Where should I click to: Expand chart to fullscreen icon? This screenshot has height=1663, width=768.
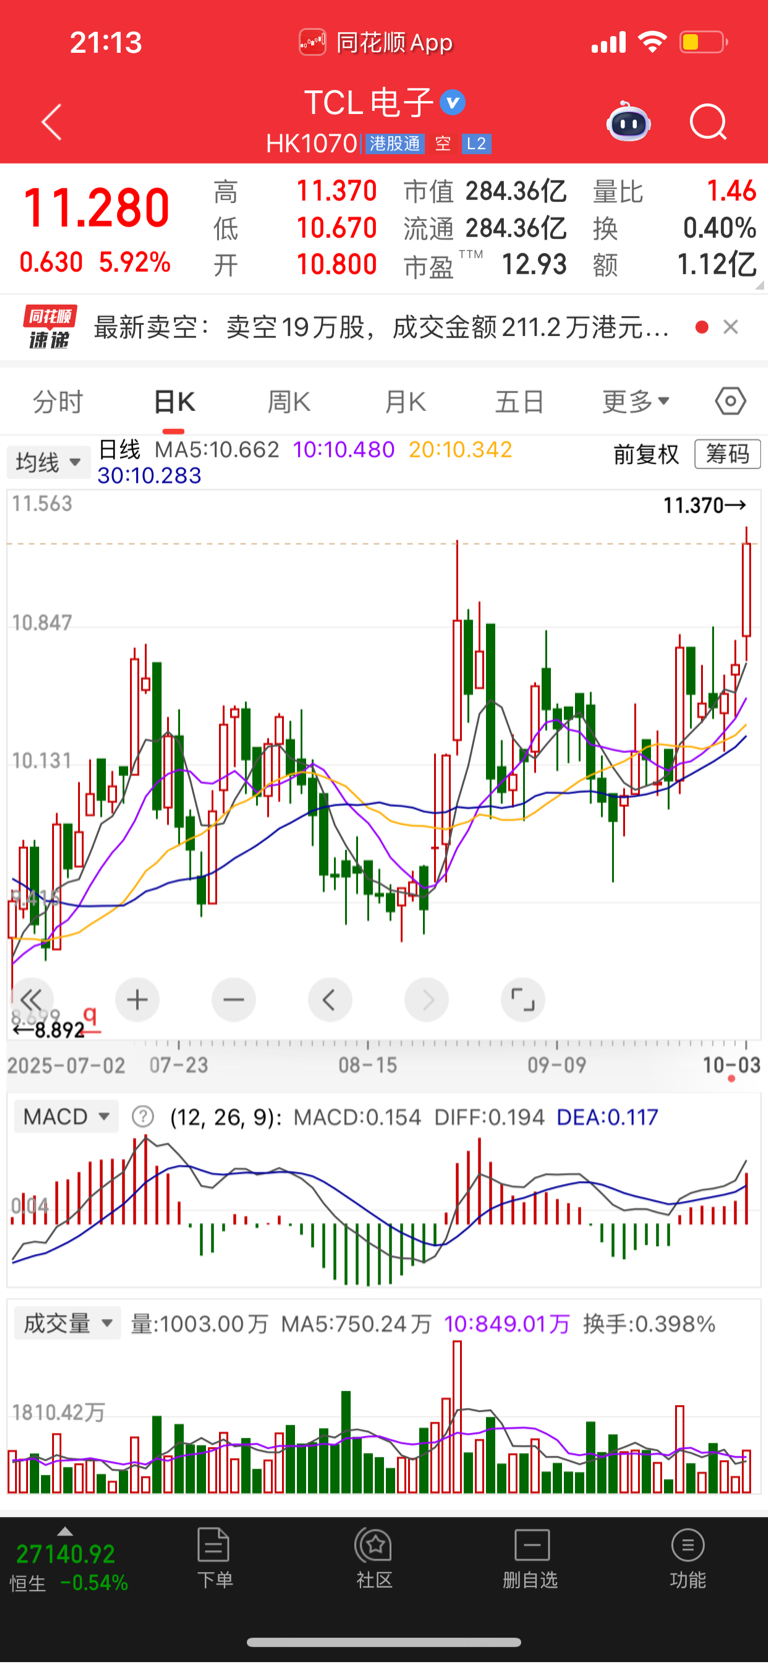point(522,999)
